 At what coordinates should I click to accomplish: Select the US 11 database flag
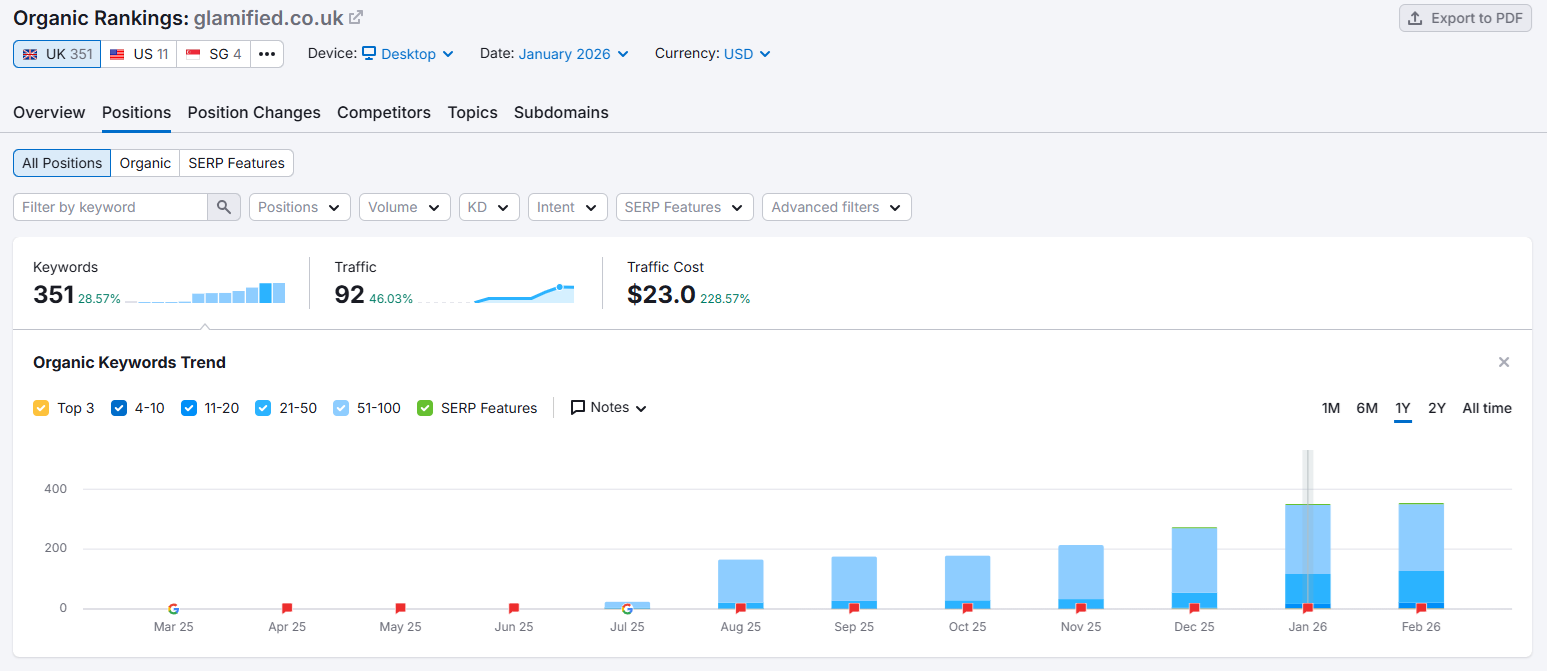[138, 54]
